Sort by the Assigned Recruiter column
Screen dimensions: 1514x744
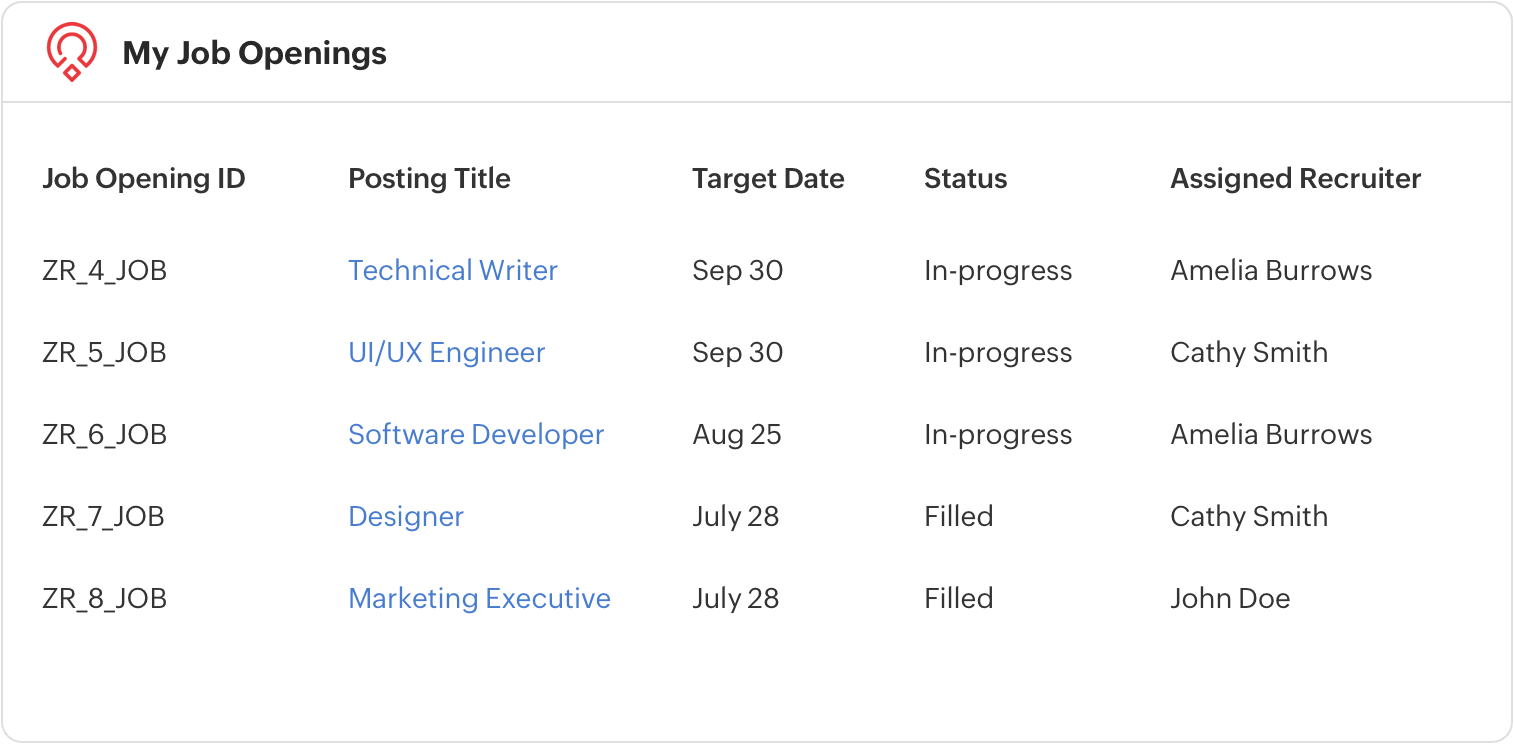tap(1296, 178)
